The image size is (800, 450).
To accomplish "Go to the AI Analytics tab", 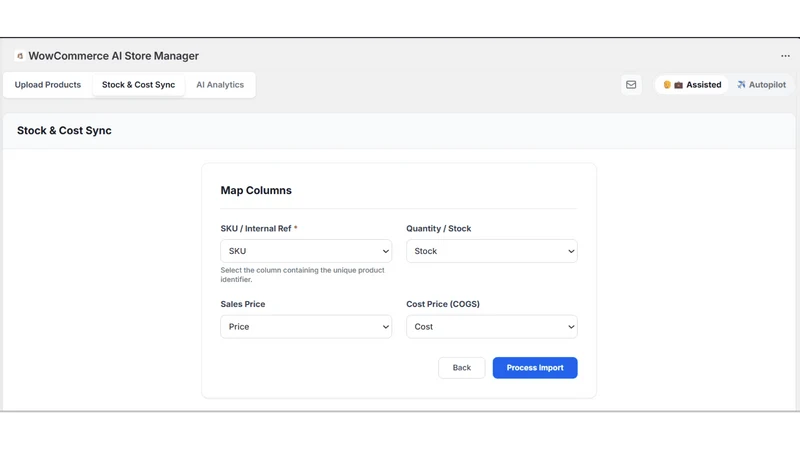I will (220, 85).
